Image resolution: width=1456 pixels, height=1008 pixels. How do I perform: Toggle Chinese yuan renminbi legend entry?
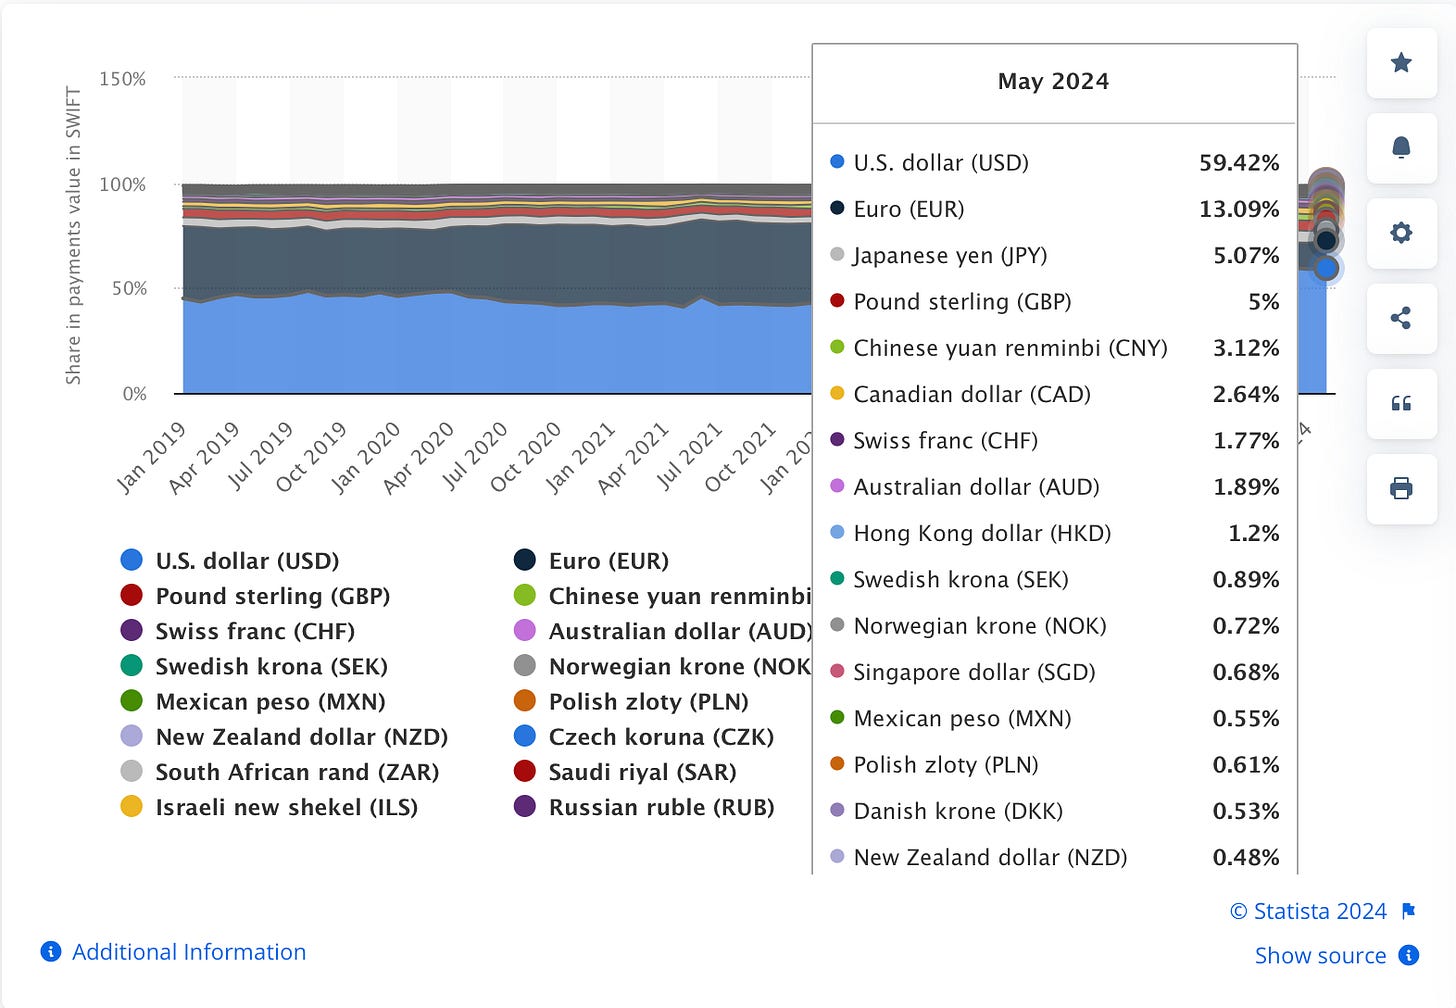tap(662, 595)
